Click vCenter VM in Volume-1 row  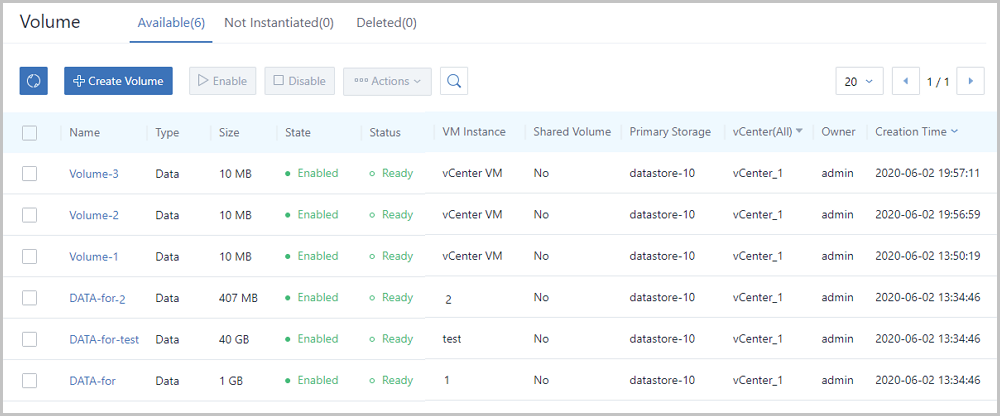(x=472, y=256)
